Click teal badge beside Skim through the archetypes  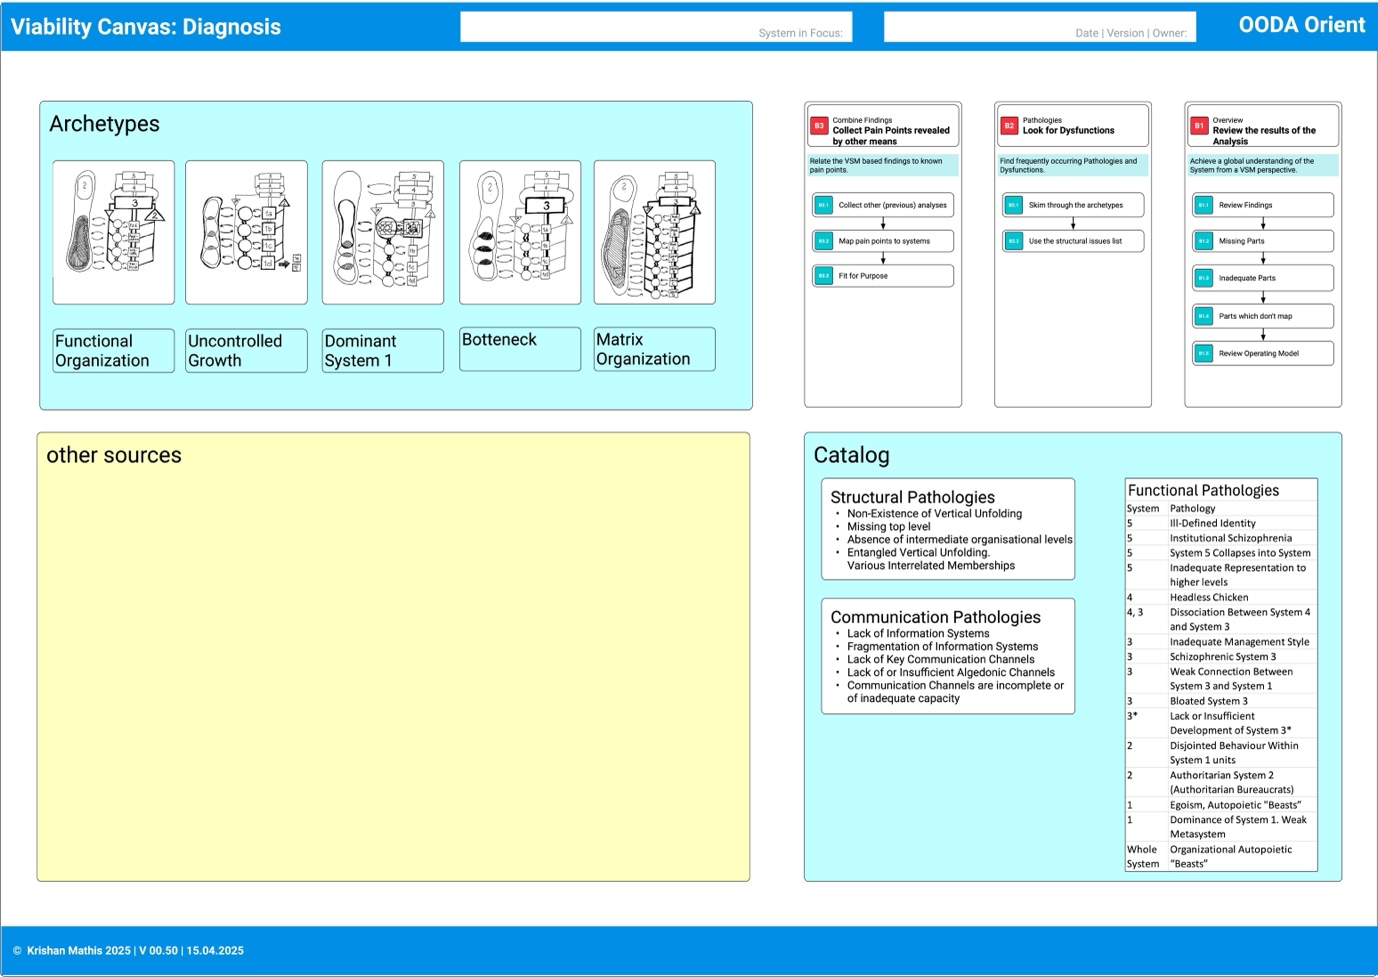(1013, 205)
